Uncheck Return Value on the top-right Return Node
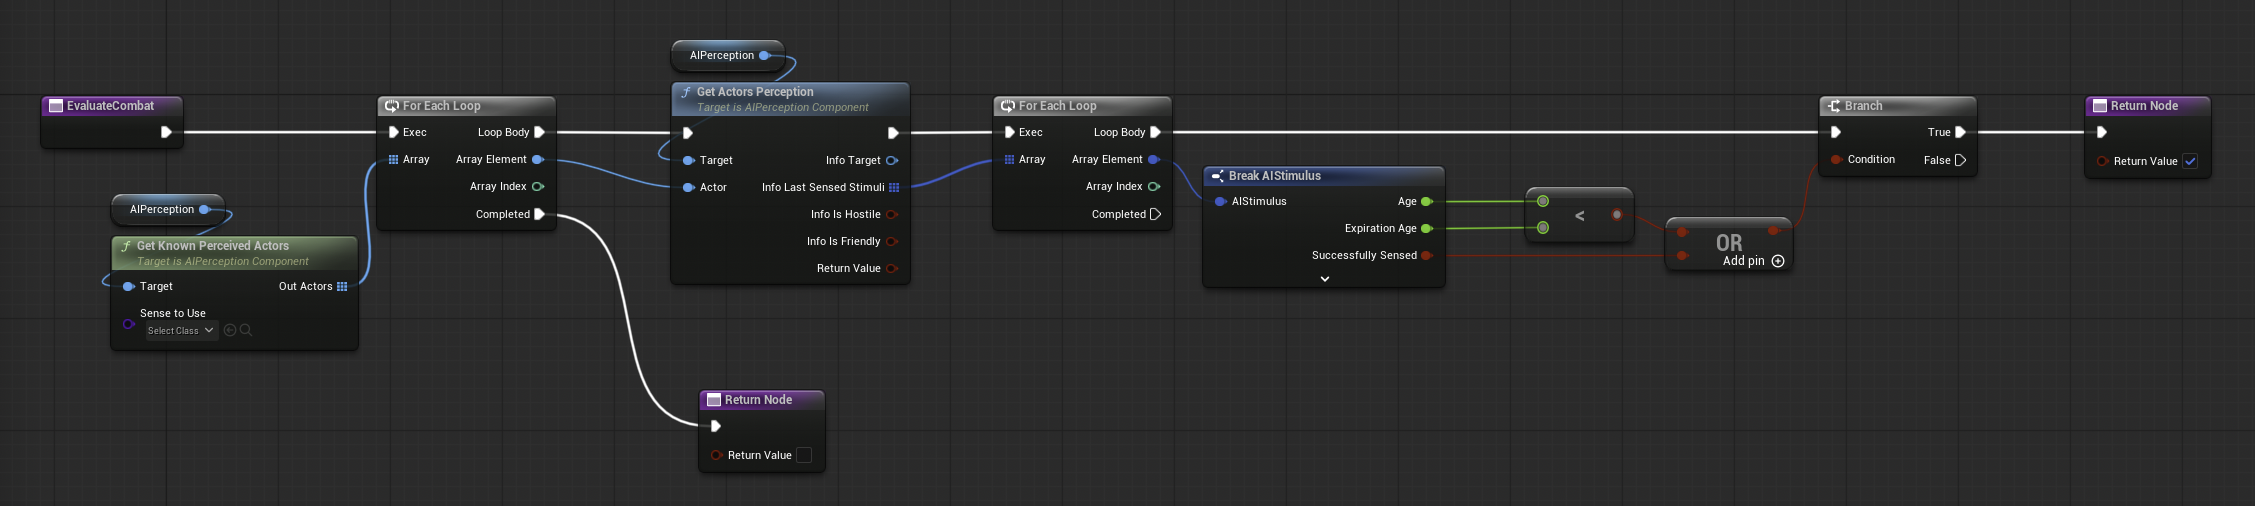The height and width of the screenshot is (506, 2255). pos(2190,161)
